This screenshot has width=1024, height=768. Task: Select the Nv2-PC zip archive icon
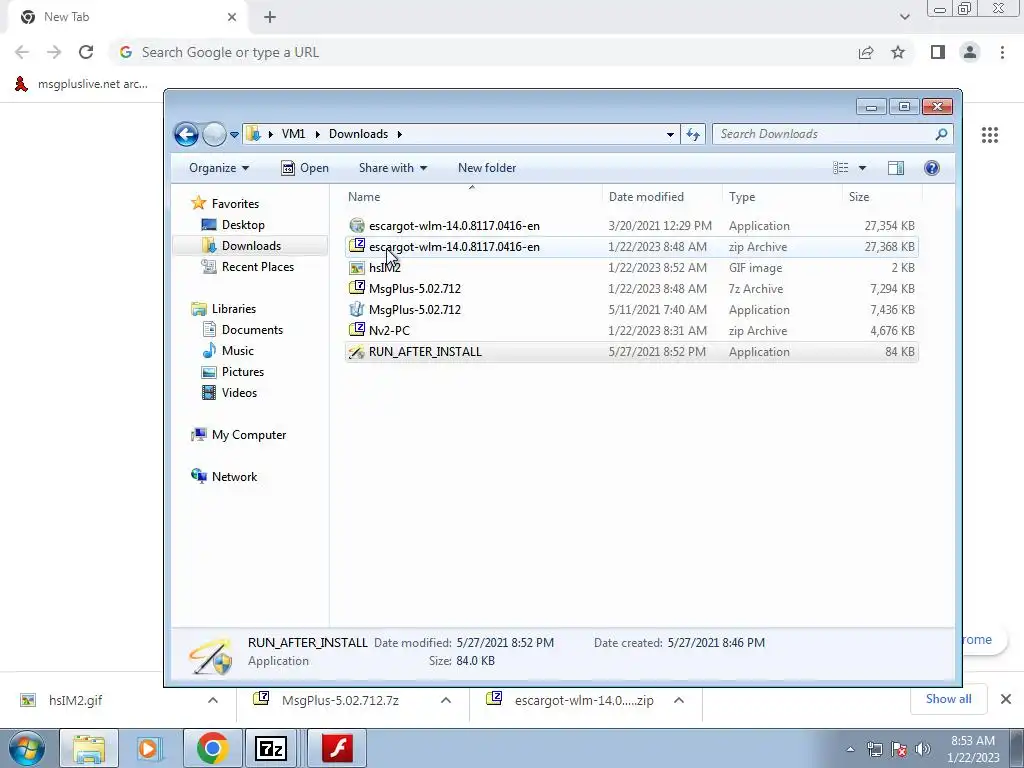tap(357, 330)
